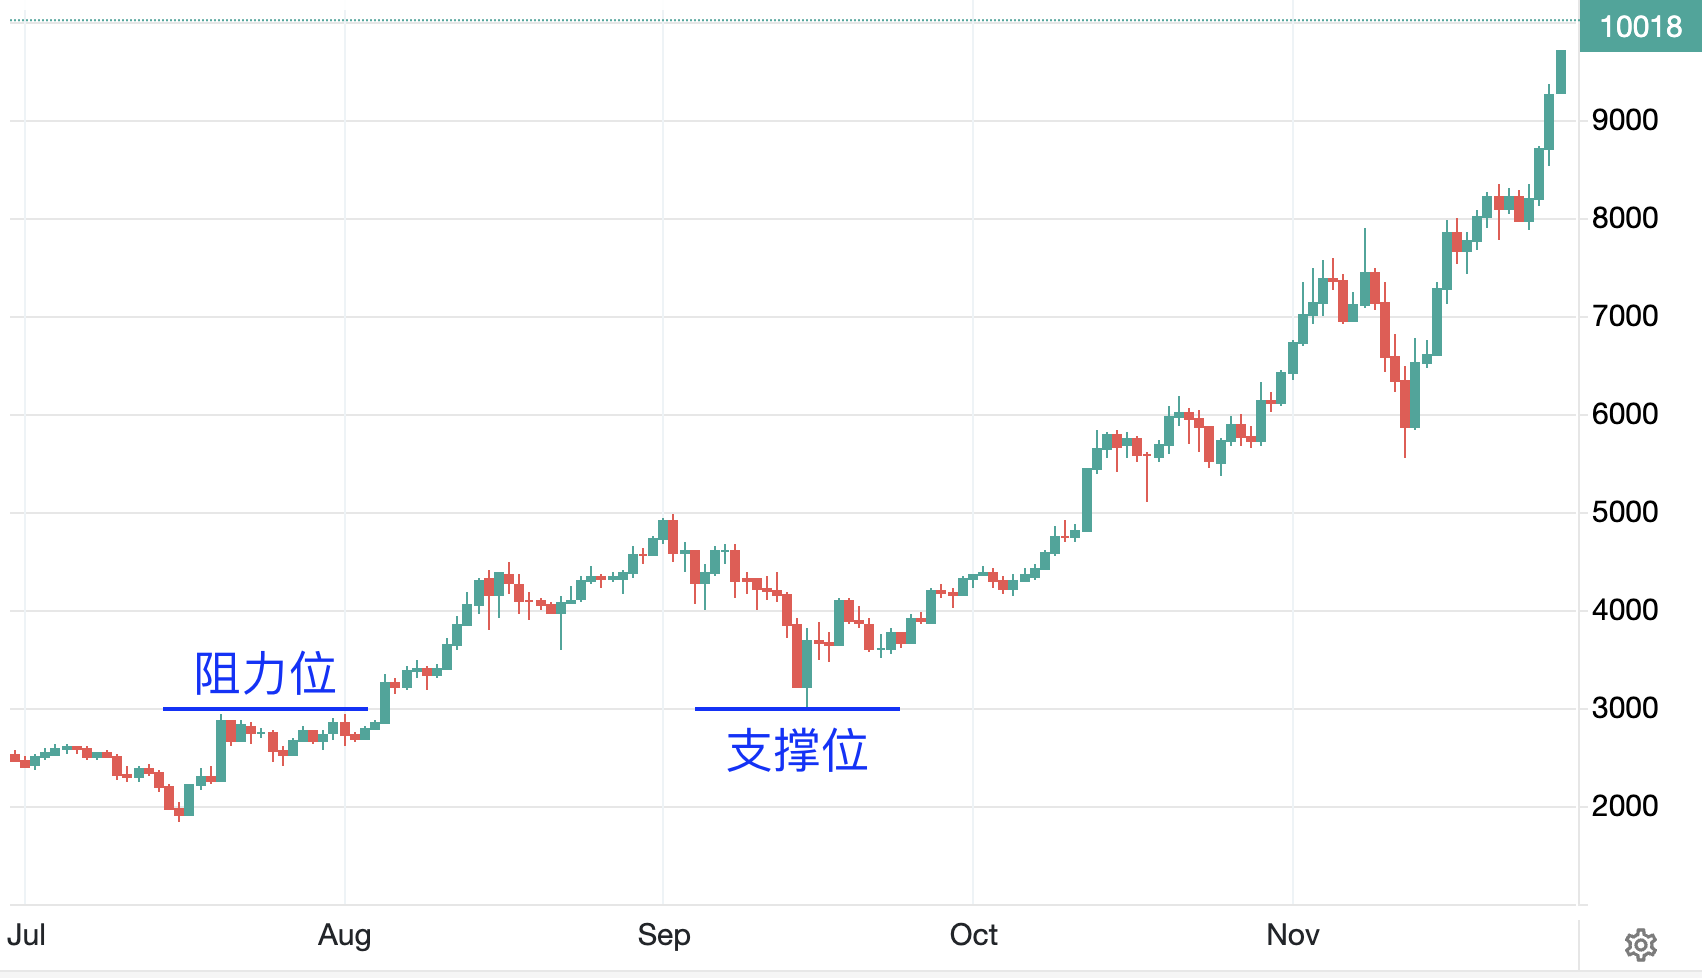The width and height of the screenshot is (1702, 978).
Task: Open the chart settings gear icon
Action: pyautogui.click(x=1640, y=944)
